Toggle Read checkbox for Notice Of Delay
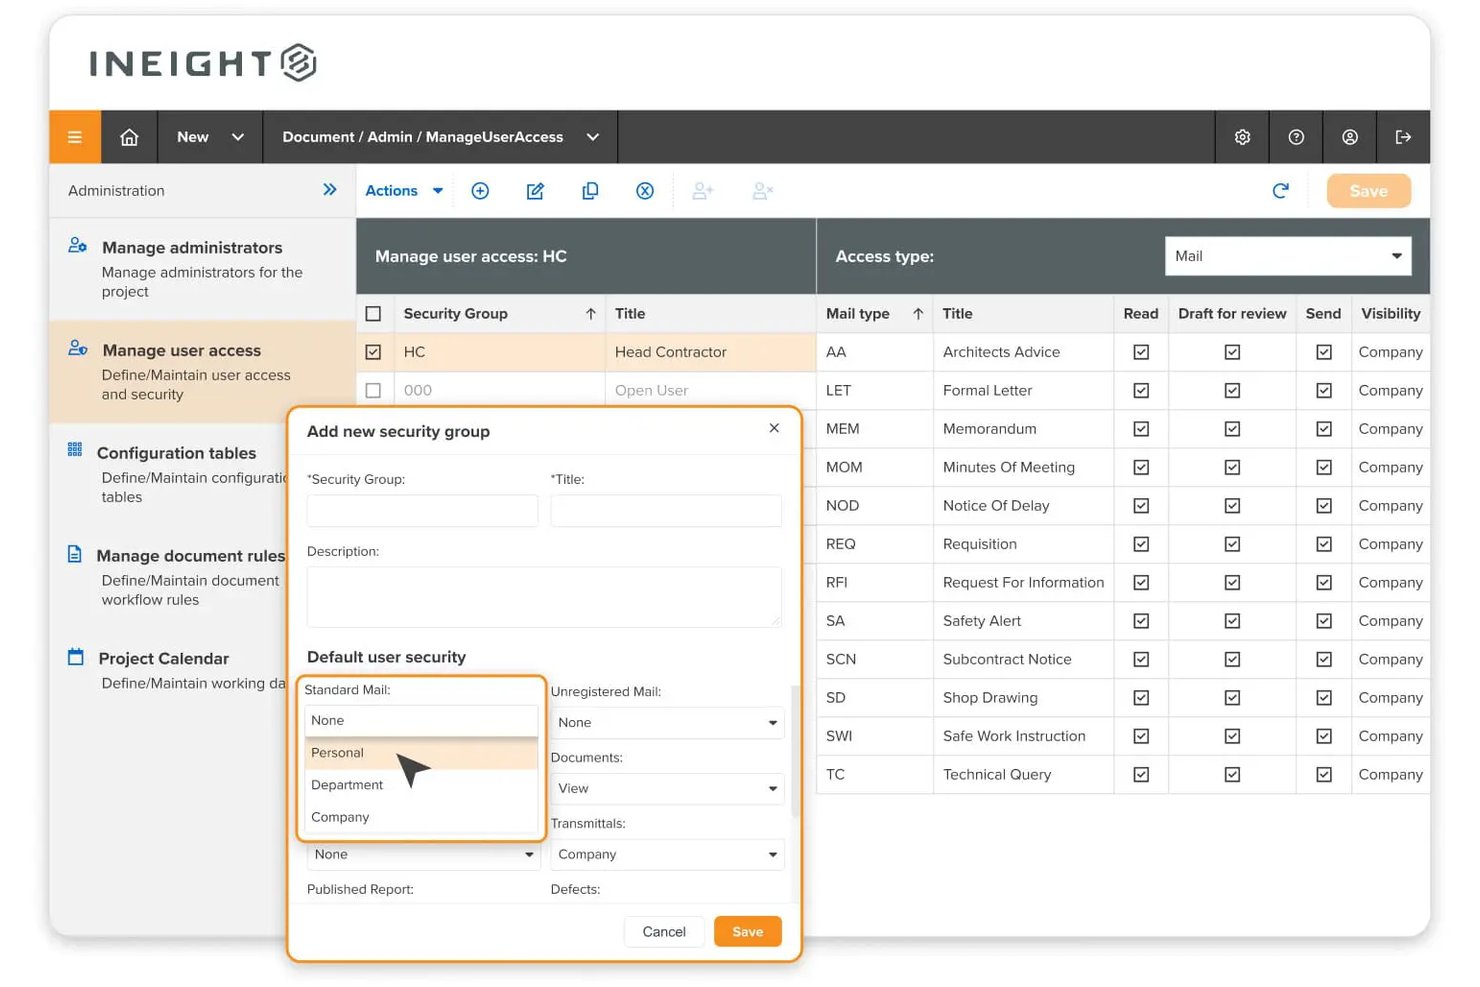This screenshot has width=1480, height=987. click(1141, 506)
